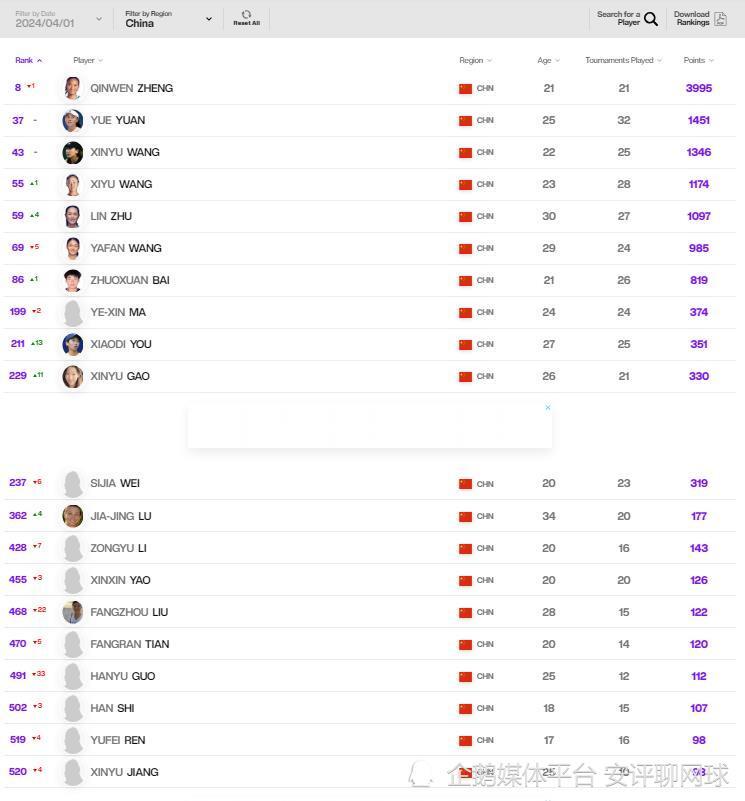The height and width of the screenshot is (801, 745).
Task: Sort by the Player column header
Action: click(x=88, y=60)
